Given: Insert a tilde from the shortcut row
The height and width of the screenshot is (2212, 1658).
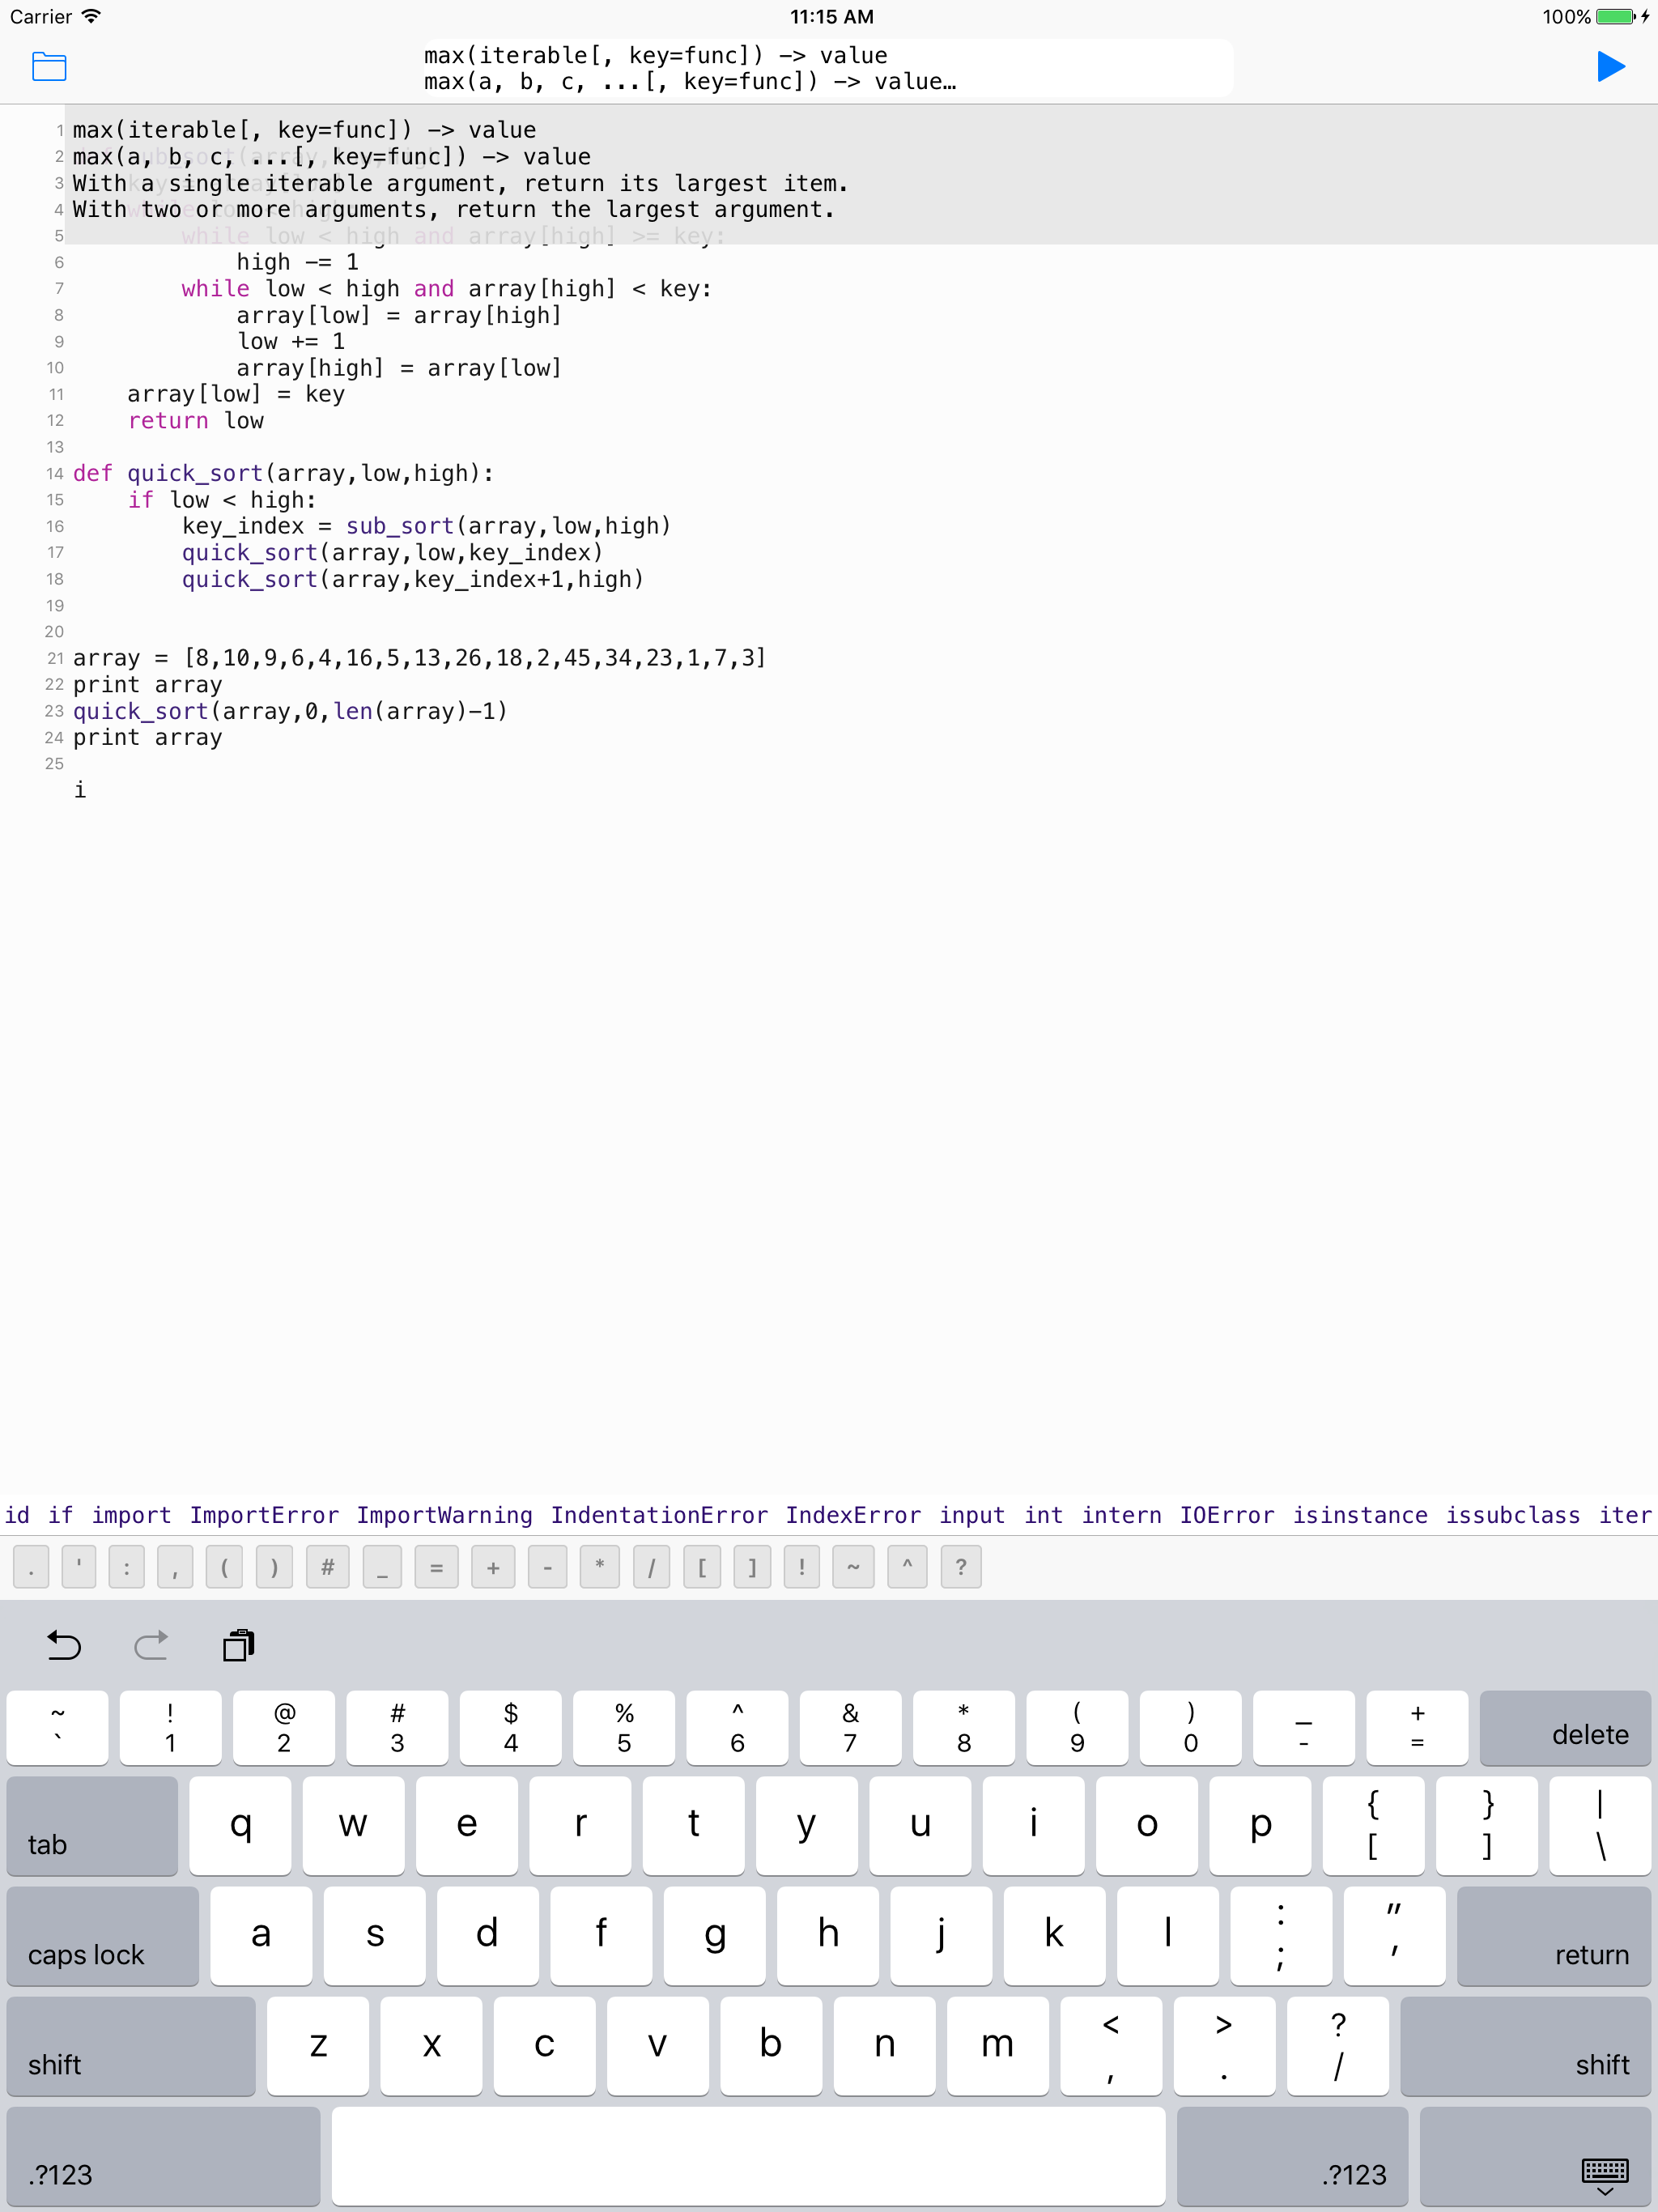Looking at the screenshot, I should tap(853, 1567).
